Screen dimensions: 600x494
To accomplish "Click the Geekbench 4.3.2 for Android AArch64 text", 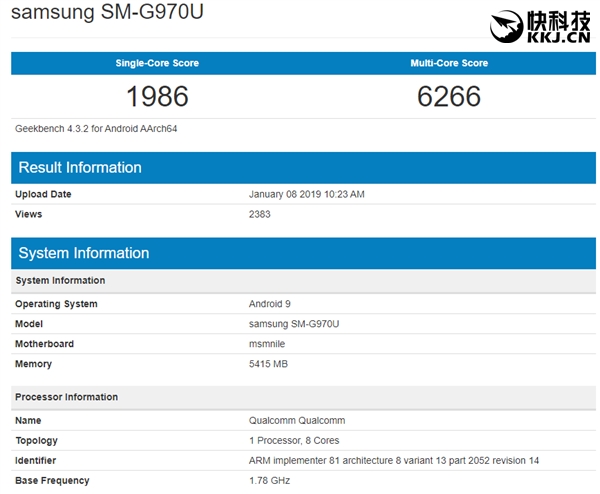I will coord(96,129).
